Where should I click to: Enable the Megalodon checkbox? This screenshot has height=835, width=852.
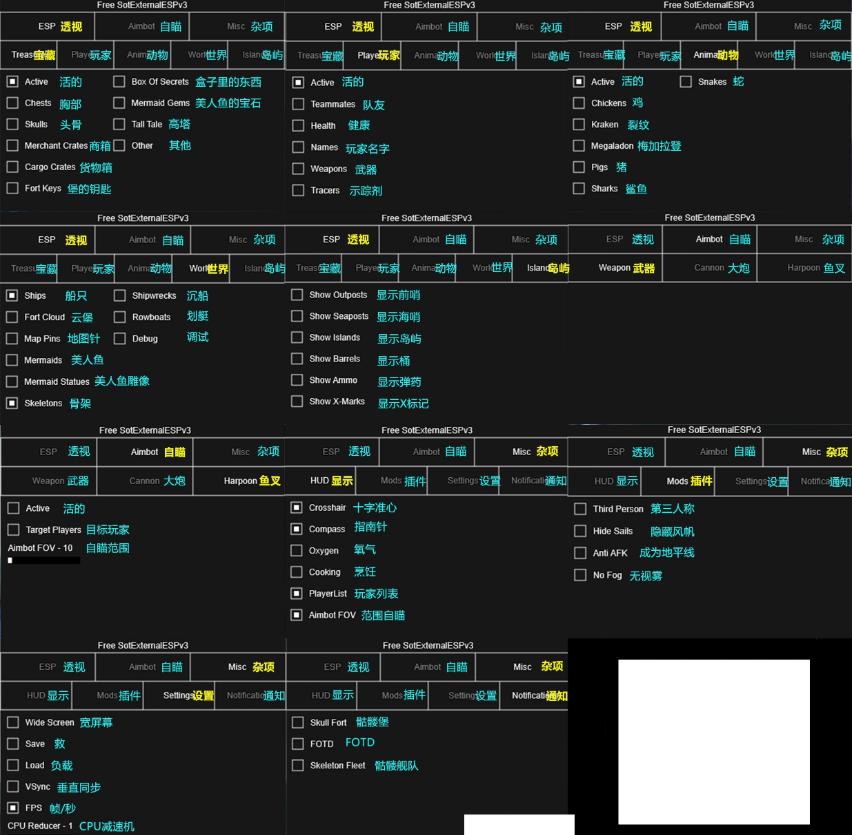[579, 146]
